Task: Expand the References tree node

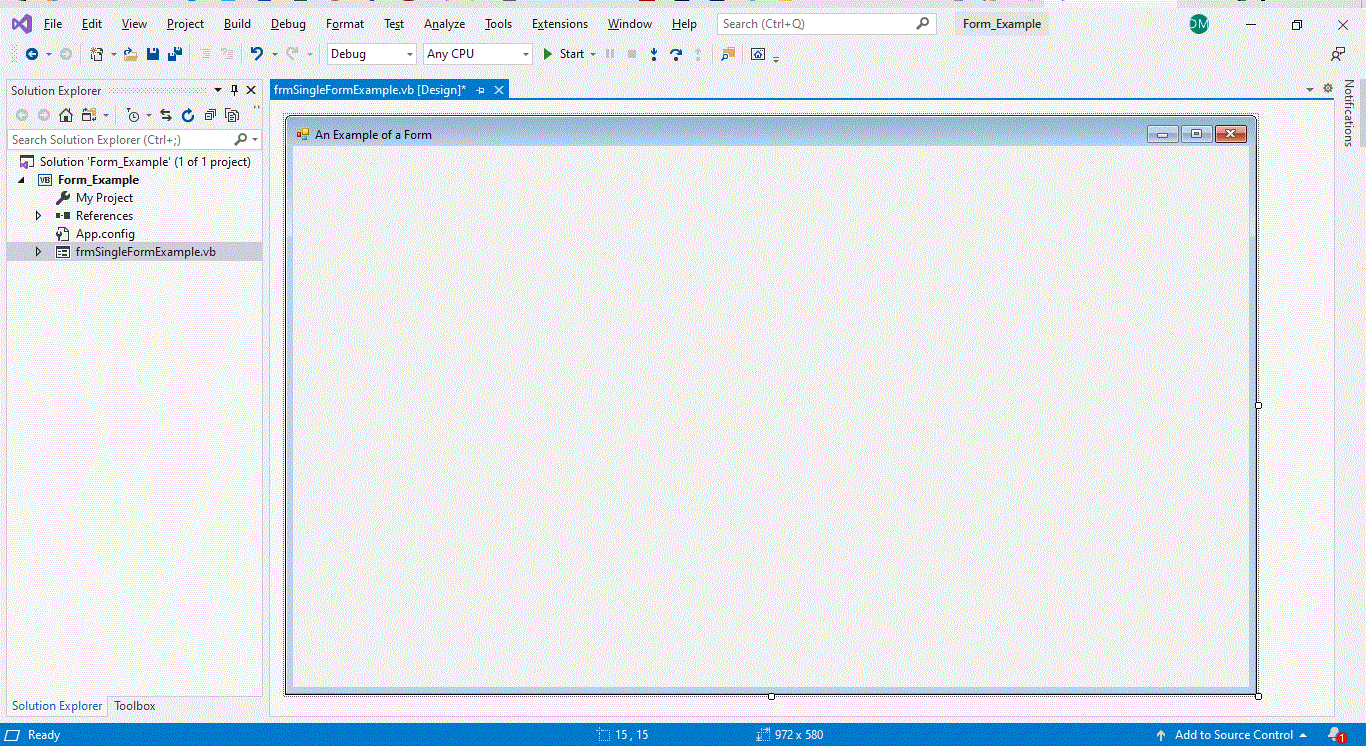Action: pos(39,216)
